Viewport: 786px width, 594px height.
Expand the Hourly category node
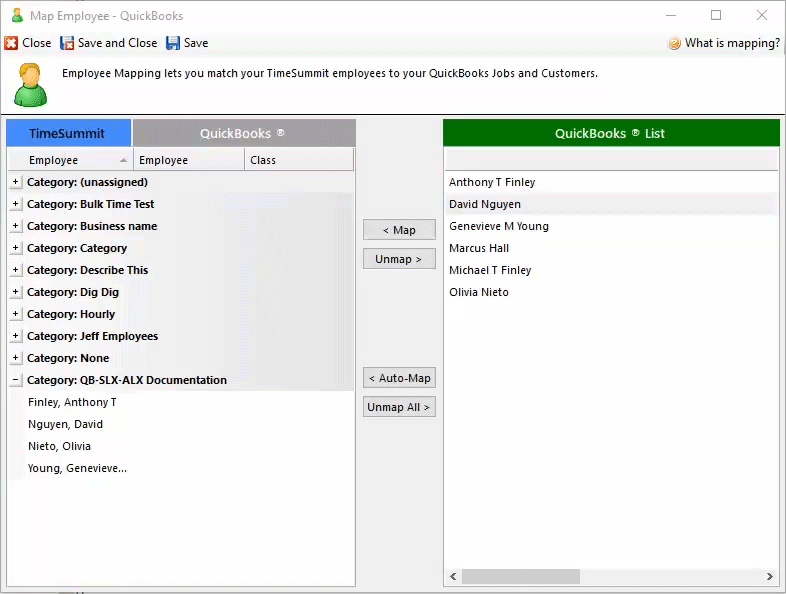point(15,314)
